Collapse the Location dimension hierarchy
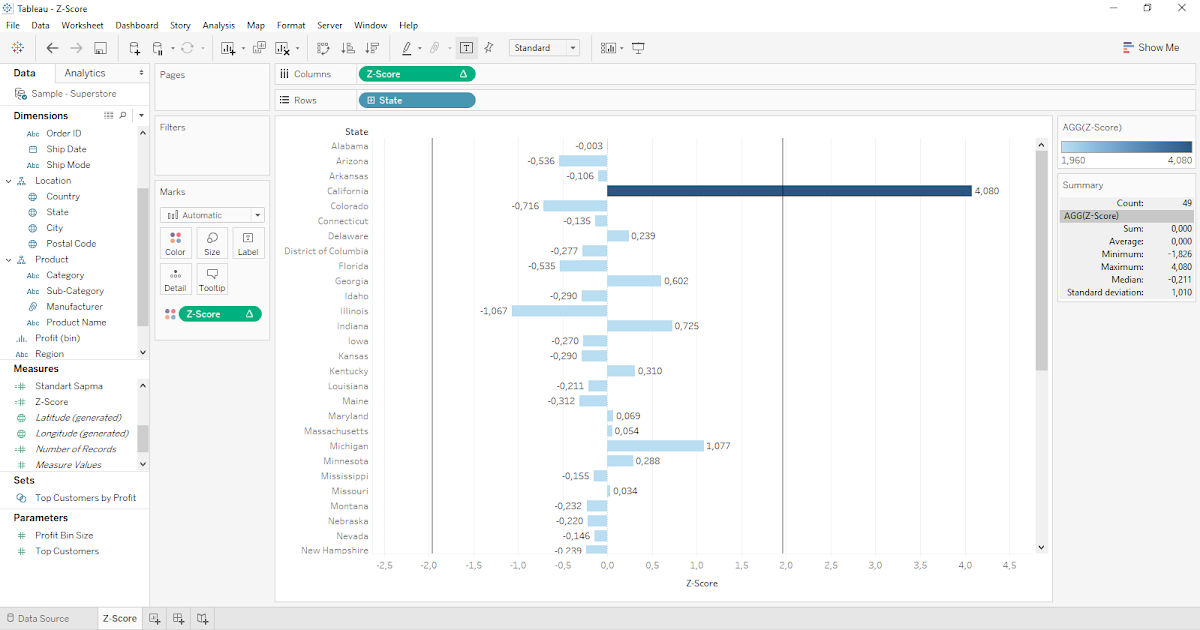Screen dimensions: 1200x630 (8, 179)
